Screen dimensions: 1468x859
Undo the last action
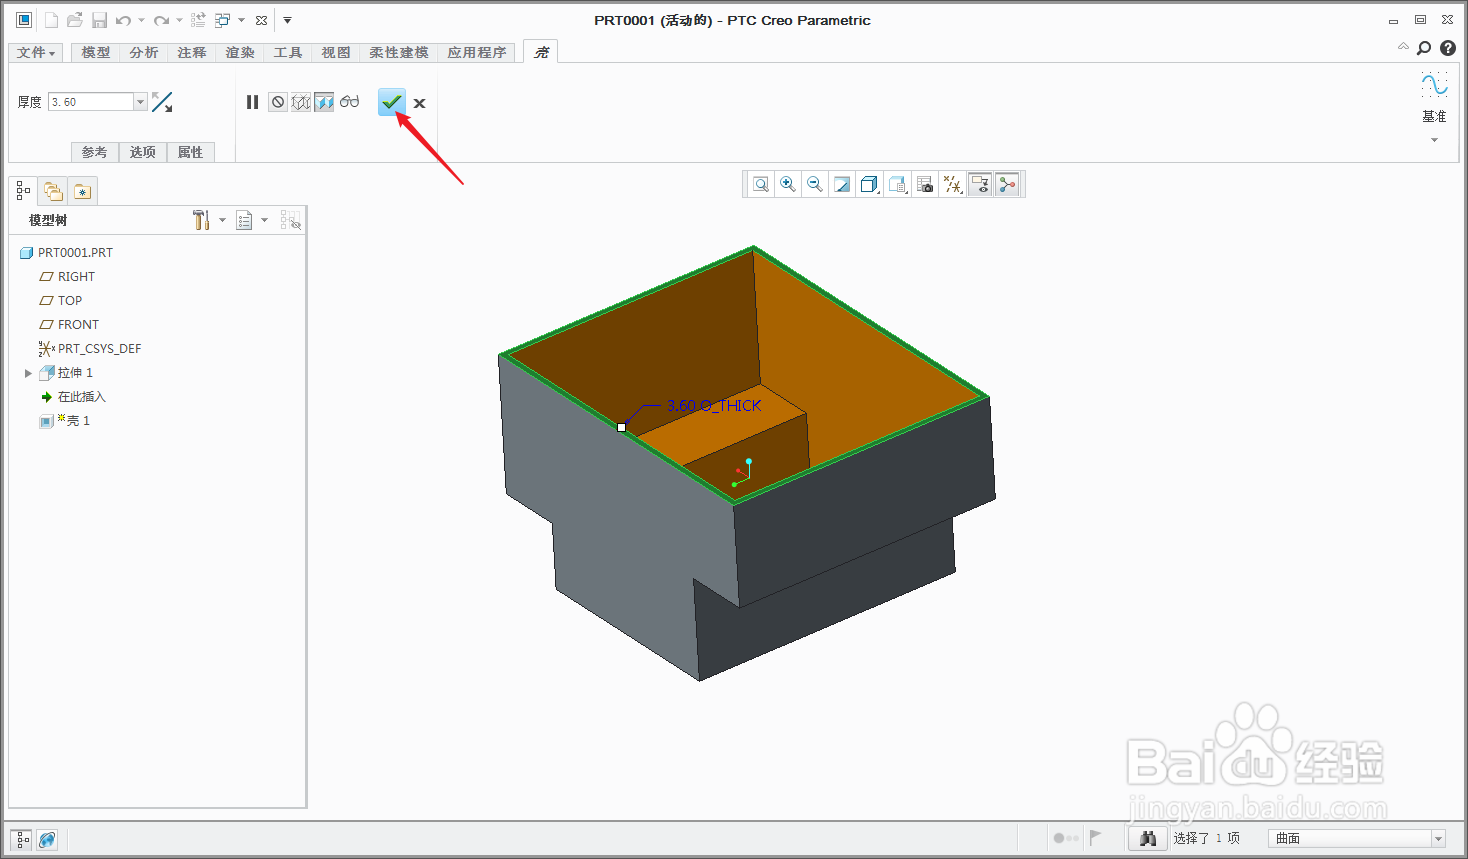(123, 20)
